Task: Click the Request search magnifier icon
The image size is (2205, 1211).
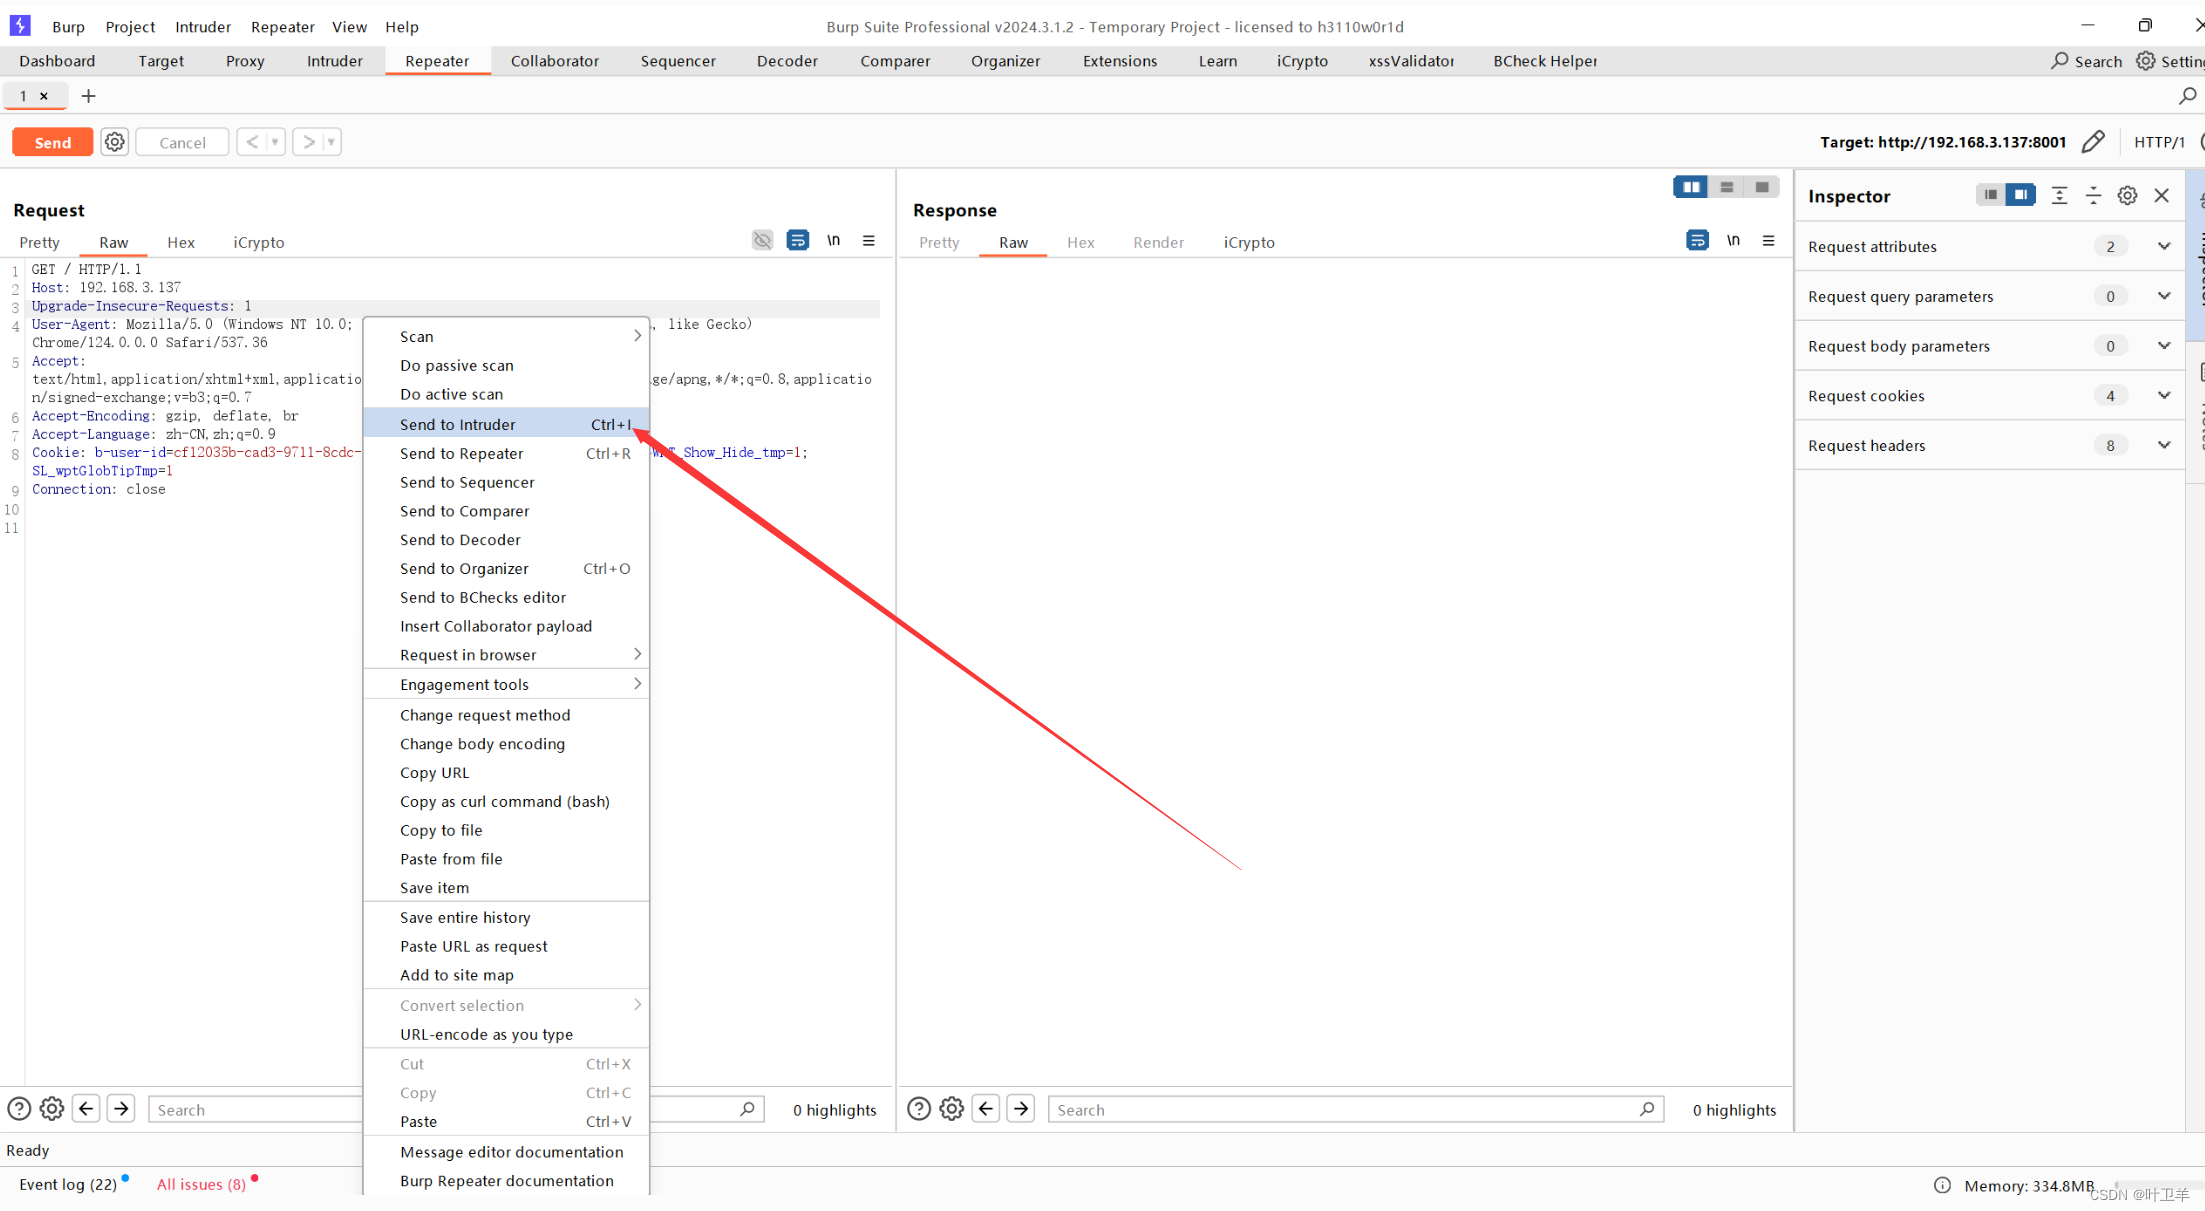Action: [747, 1109]
